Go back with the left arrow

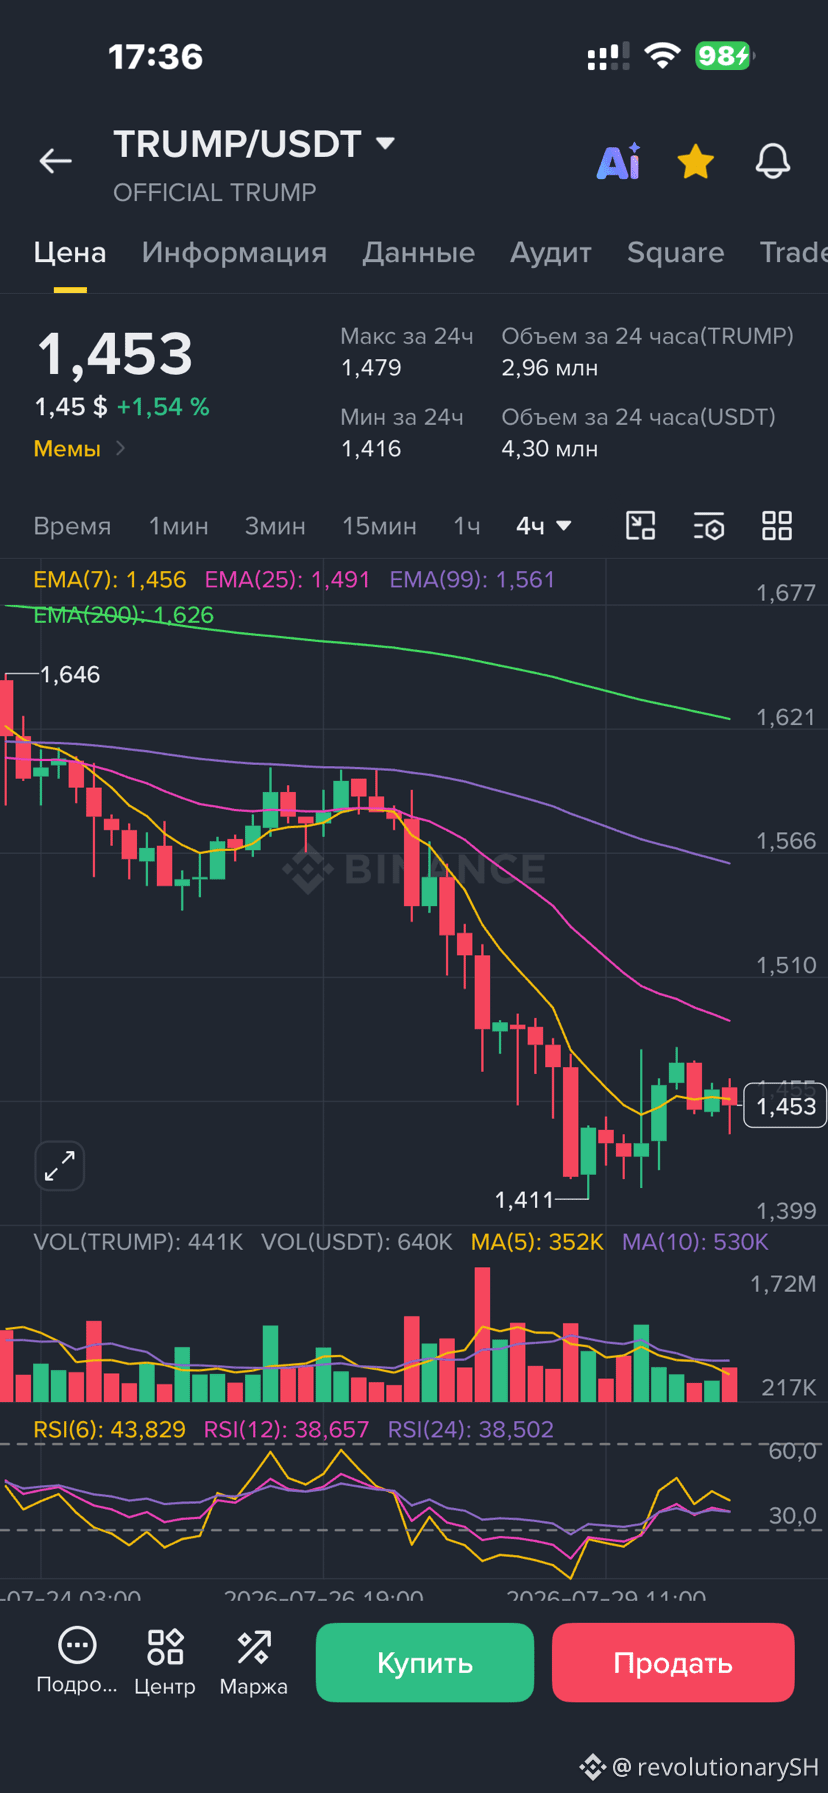click(x=55, y=161)
